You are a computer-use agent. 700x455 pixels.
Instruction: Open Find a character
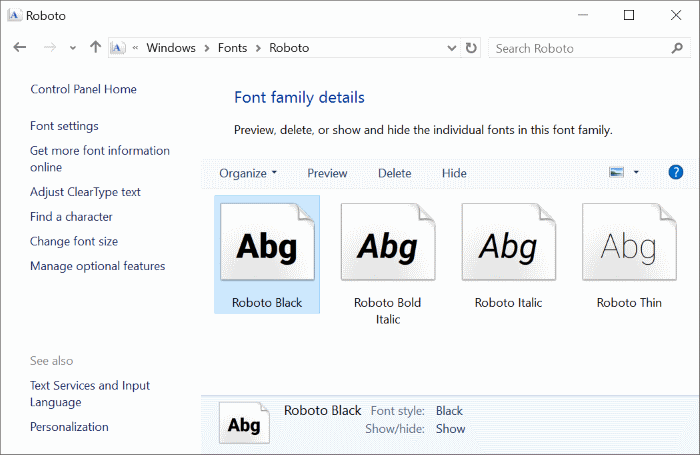[x=71, y=217]
